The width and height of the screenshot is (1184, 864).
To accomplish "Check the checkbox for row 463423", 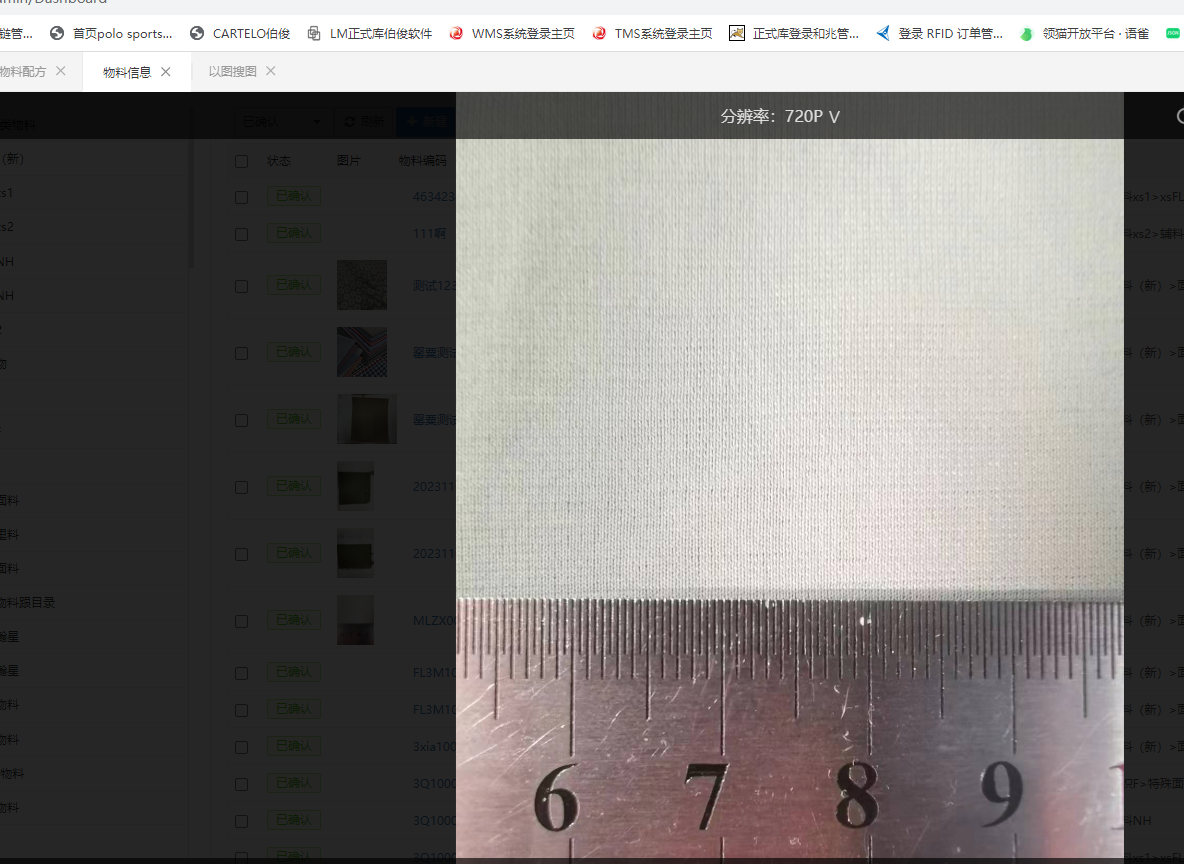I will click(242, 197).
